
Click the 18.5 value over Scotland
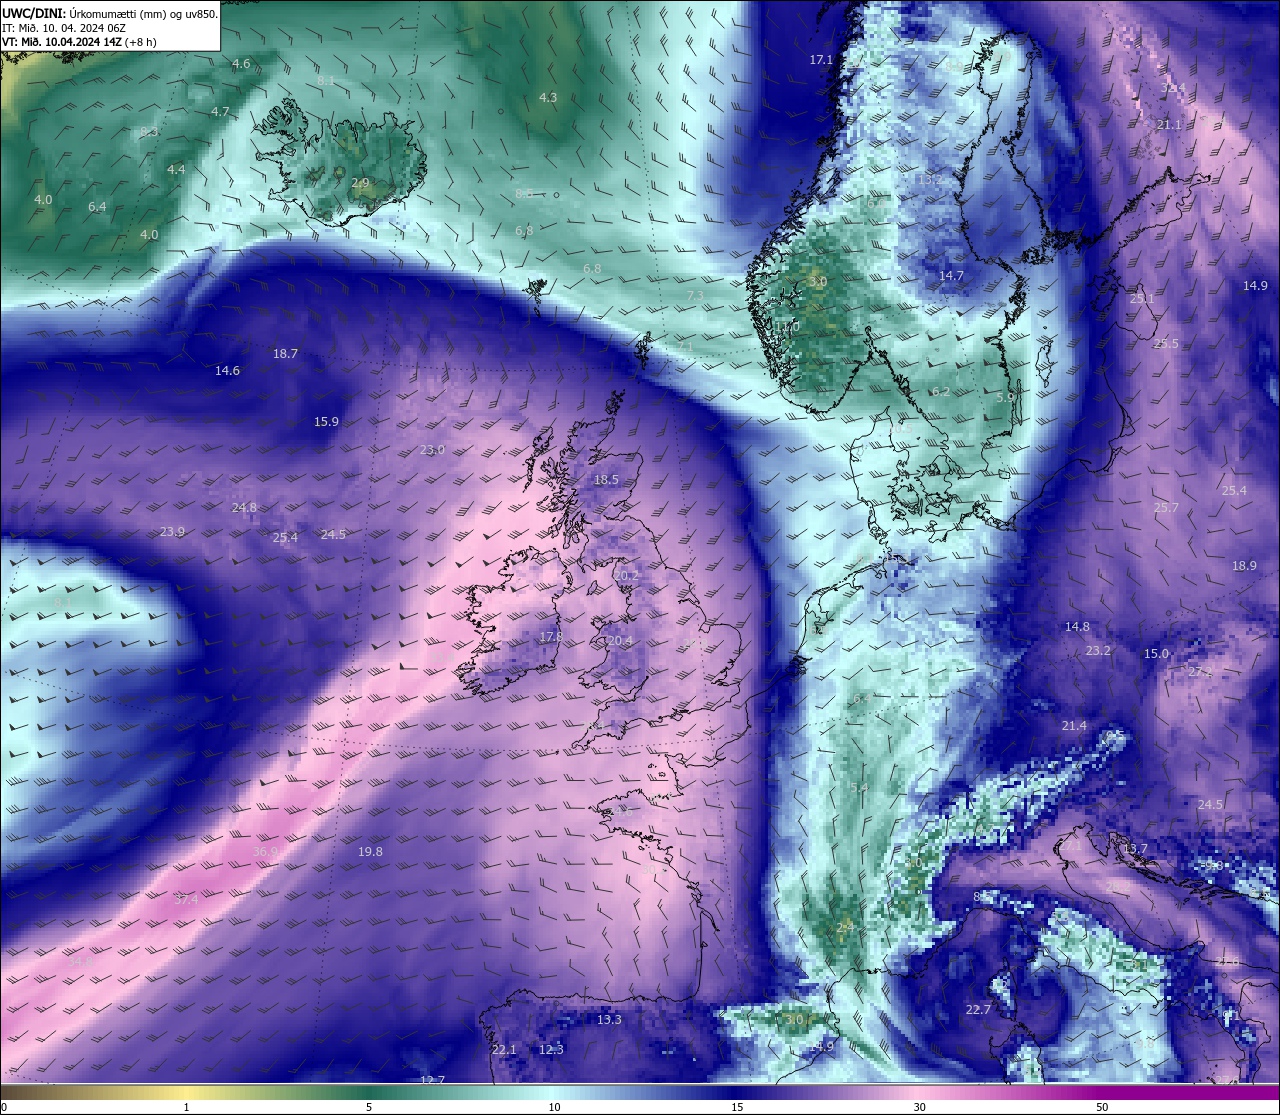[x=606, y=480]
